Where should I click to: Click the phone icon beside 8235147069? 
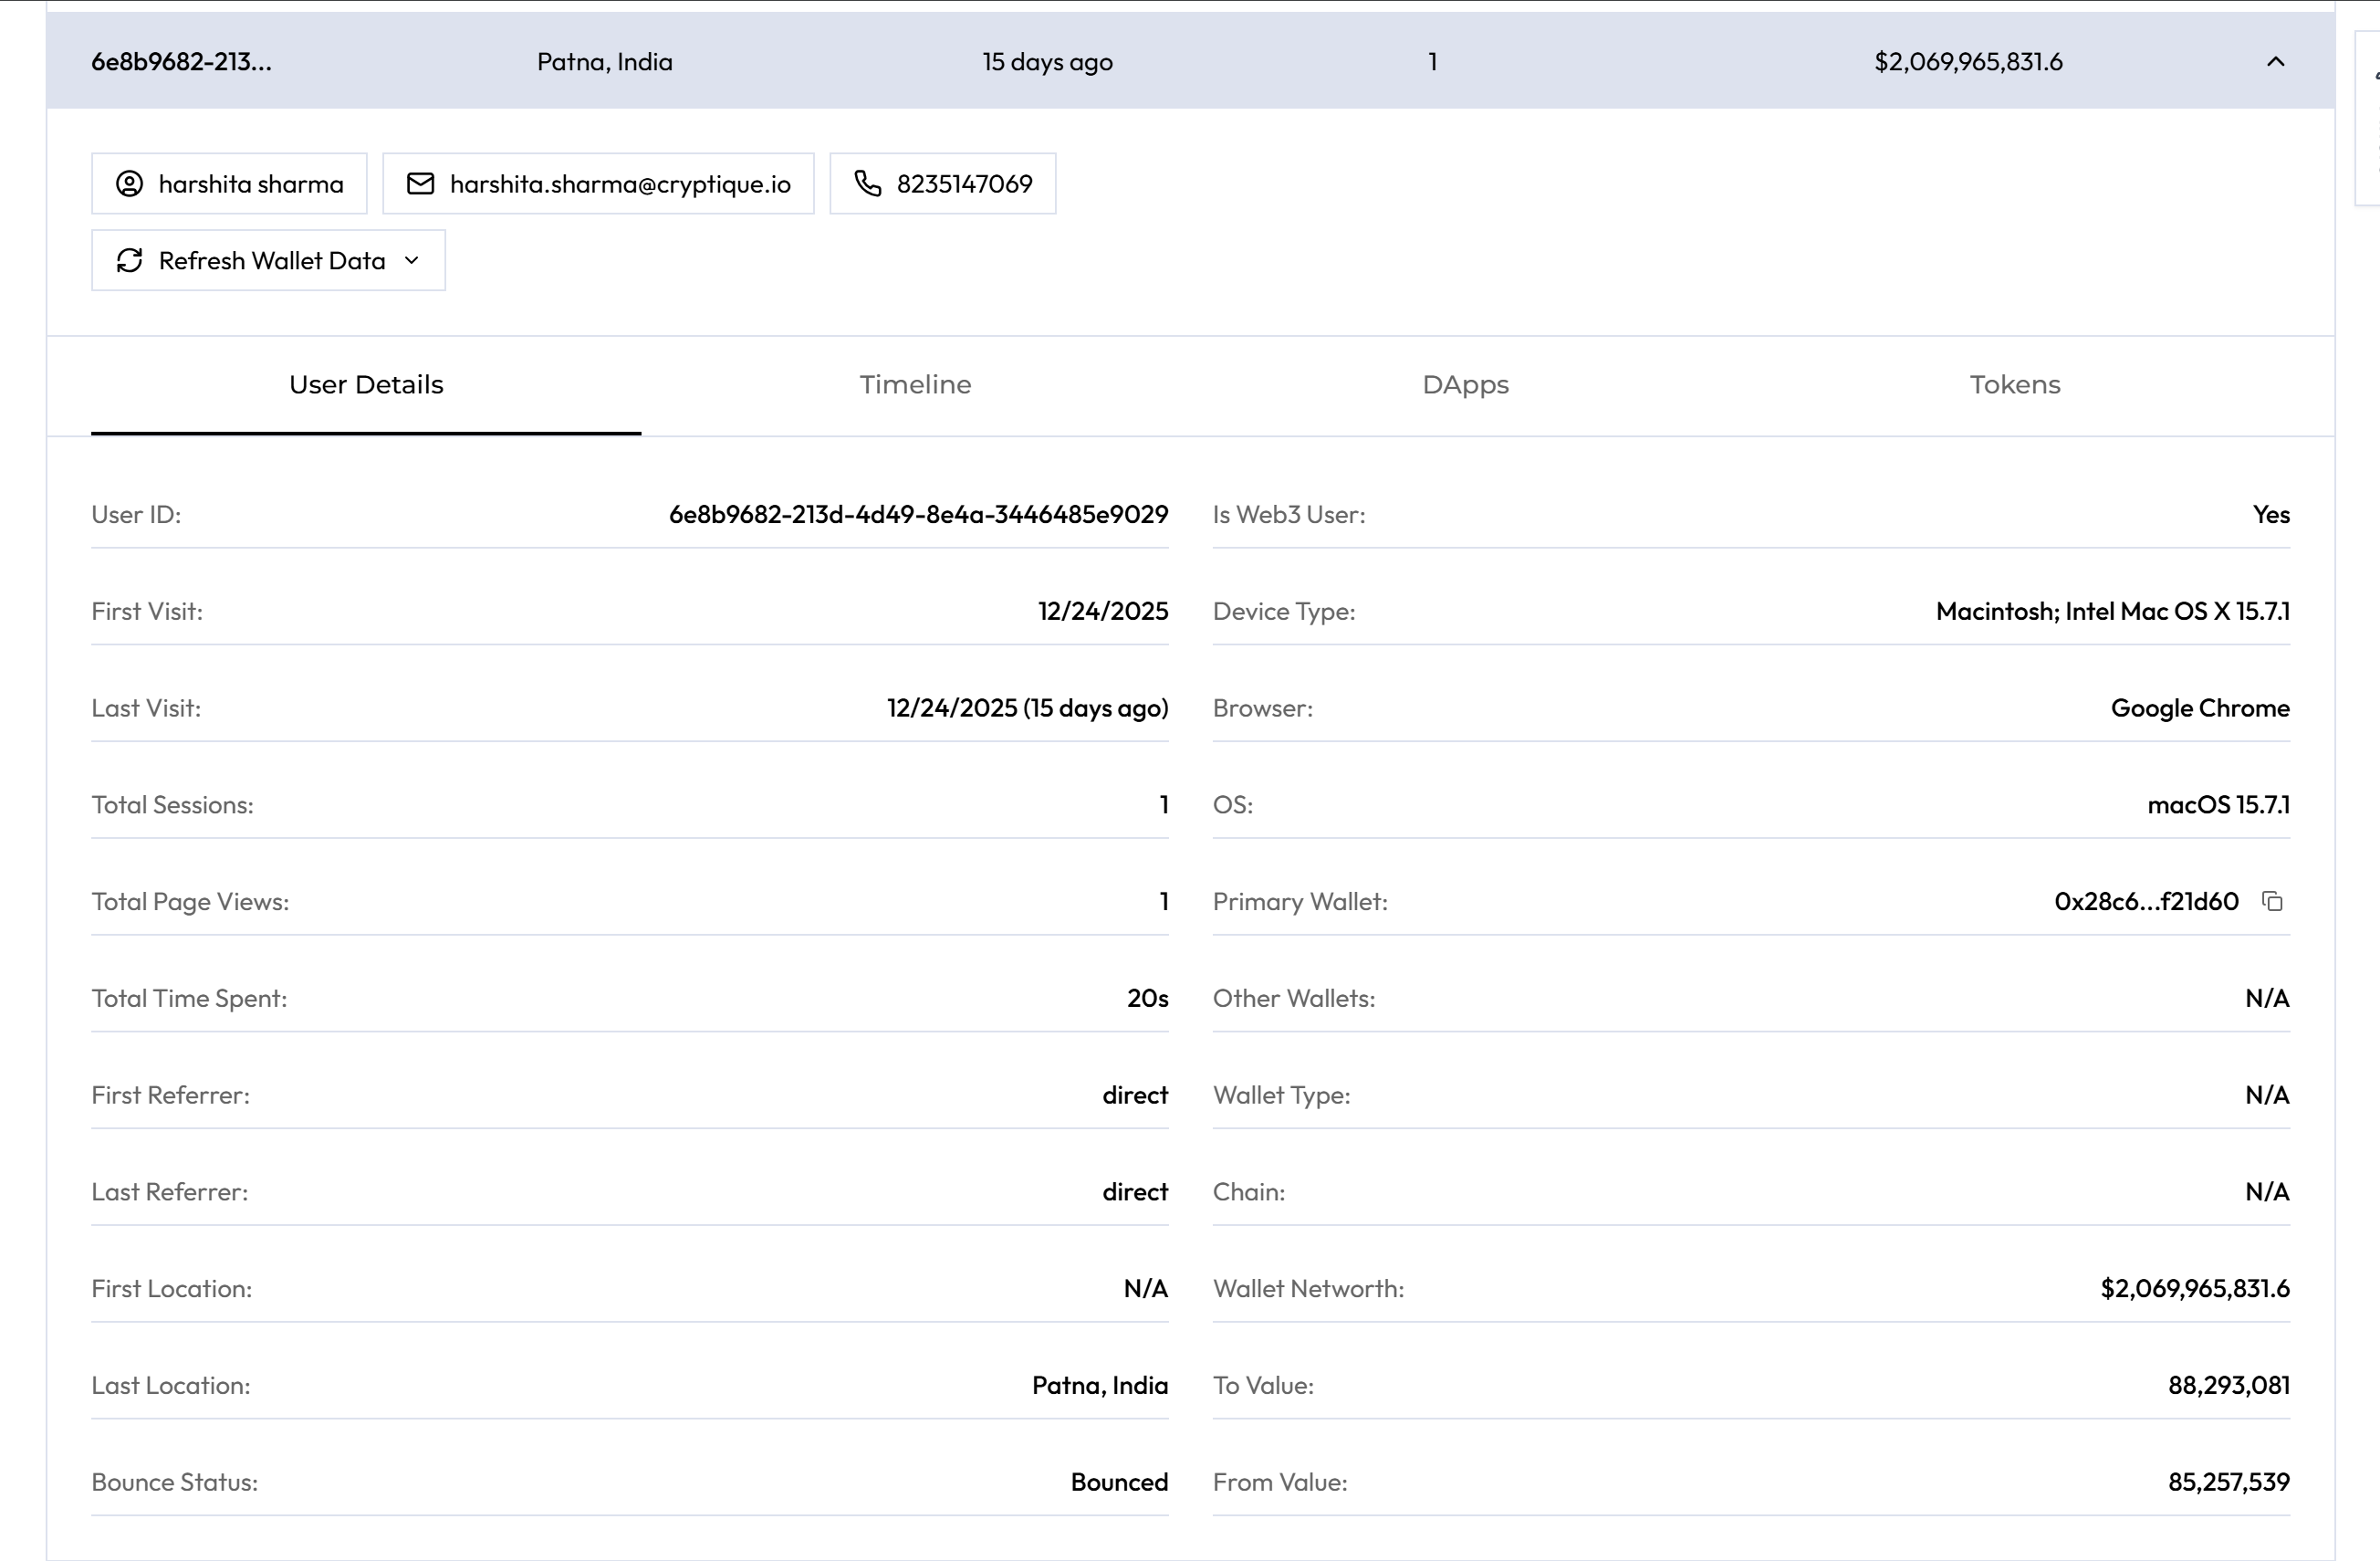point(866,183)
